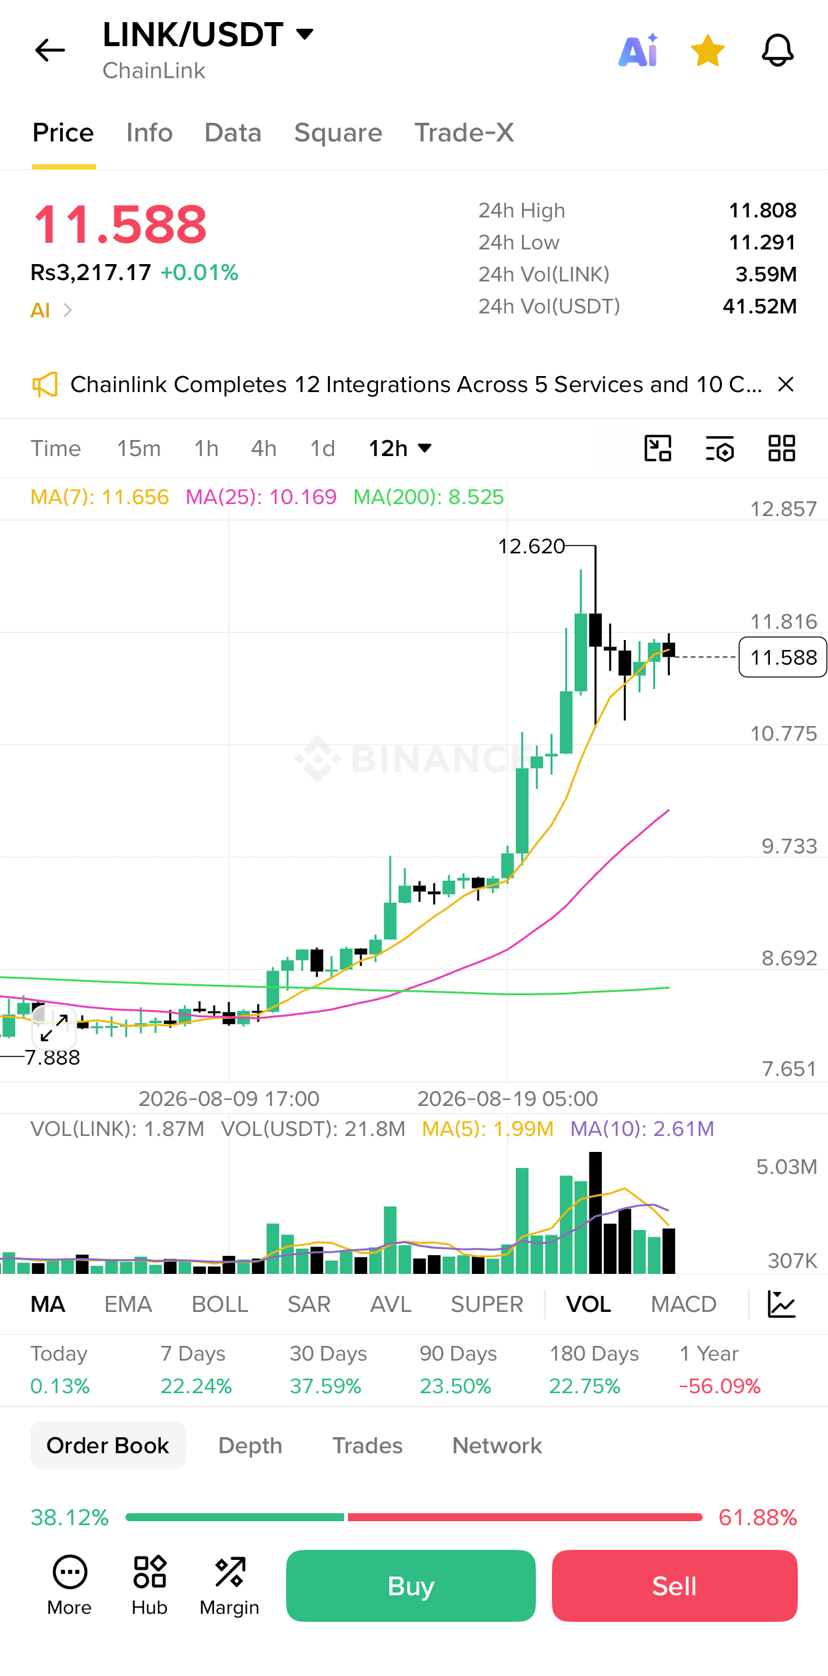828x1676 pixels.
Task: Select the 1d chart interval
Action: 322,448
